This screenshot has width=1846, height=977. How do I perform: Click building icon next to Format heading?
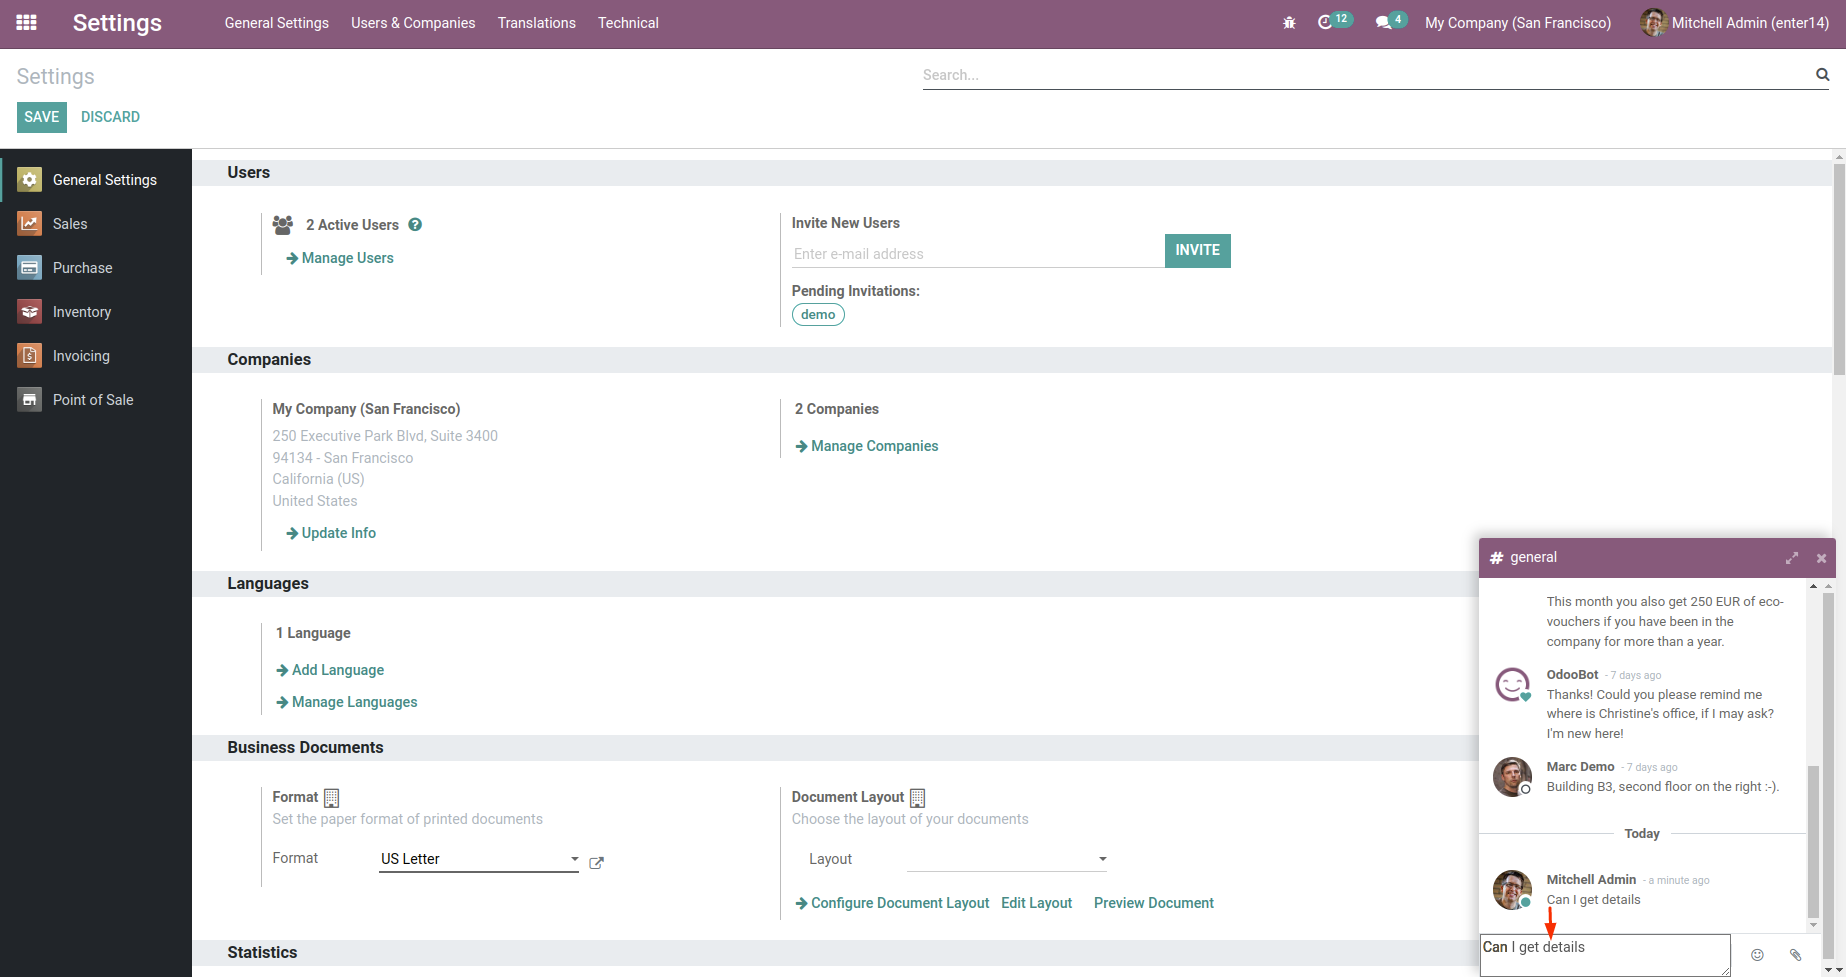(332, 798)
